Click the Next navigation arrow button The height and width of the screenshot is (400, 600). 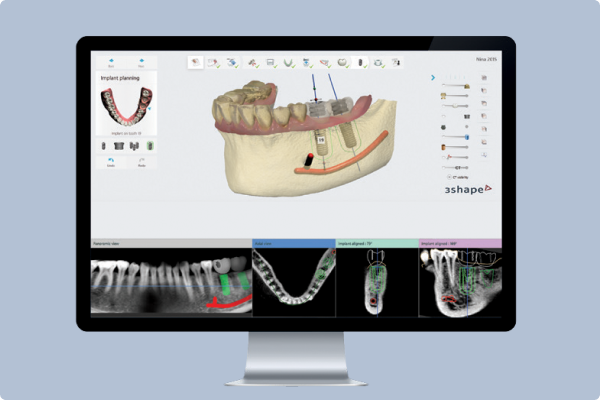click(x=143, y=62)
